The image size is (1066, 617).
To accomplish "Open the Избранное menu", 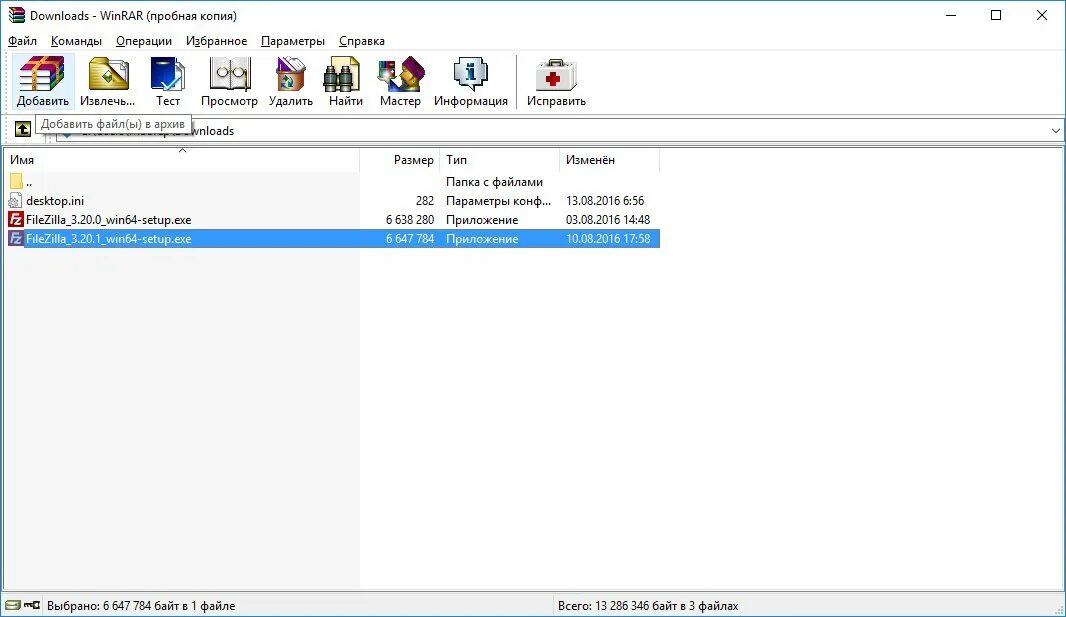I will [217, 41].
